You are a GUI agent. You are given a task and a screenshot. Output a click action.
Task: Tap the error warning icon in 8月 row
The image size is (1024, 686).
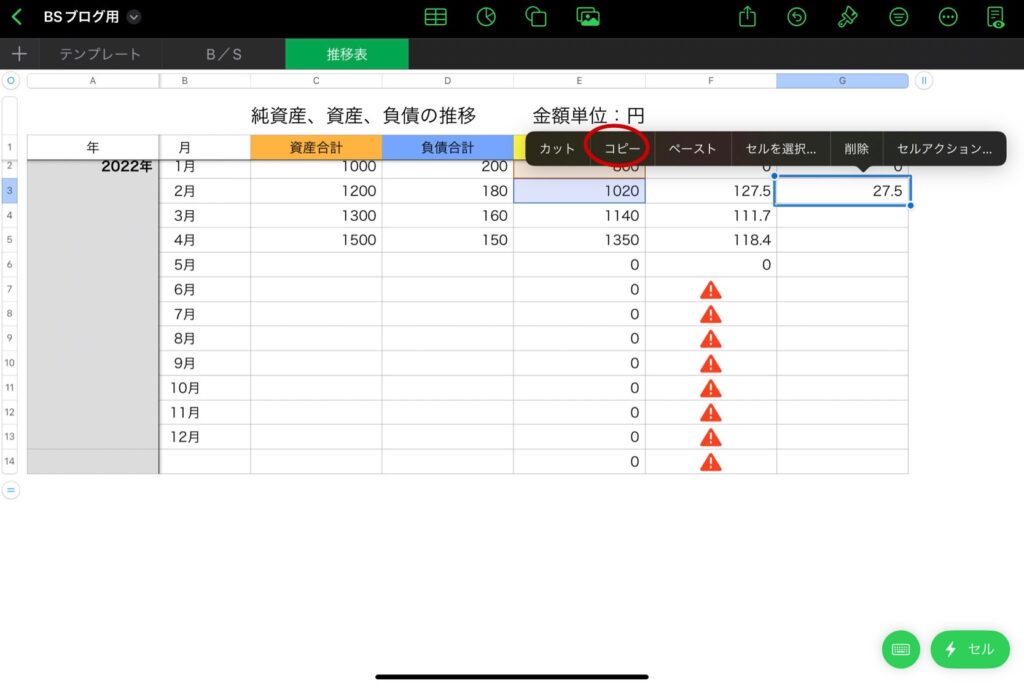tap(711, 339)
